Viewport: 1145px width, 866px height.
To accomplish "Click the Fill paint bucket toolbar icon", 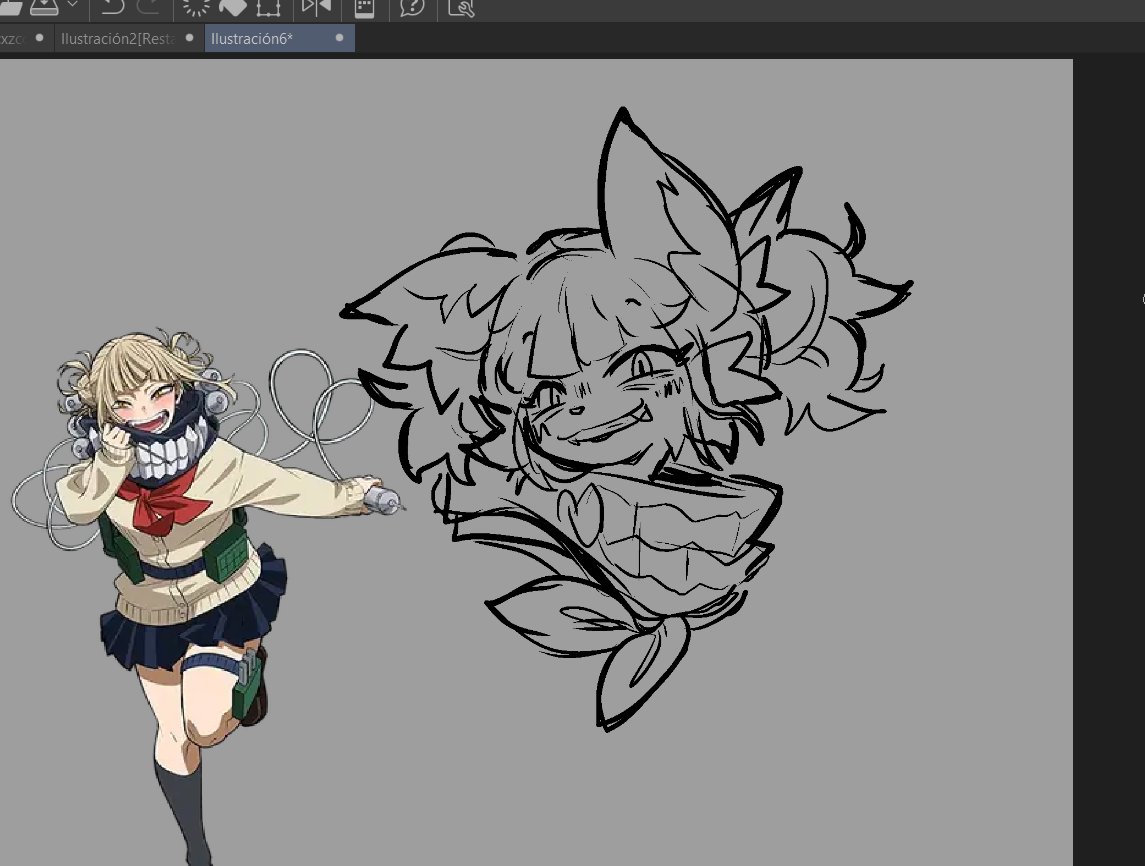I will point(232,7).
